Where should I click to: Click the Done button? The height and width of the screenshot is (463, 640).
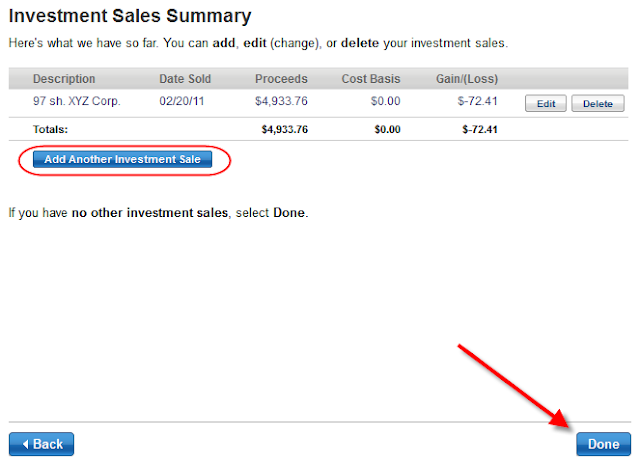pos(603,444)
